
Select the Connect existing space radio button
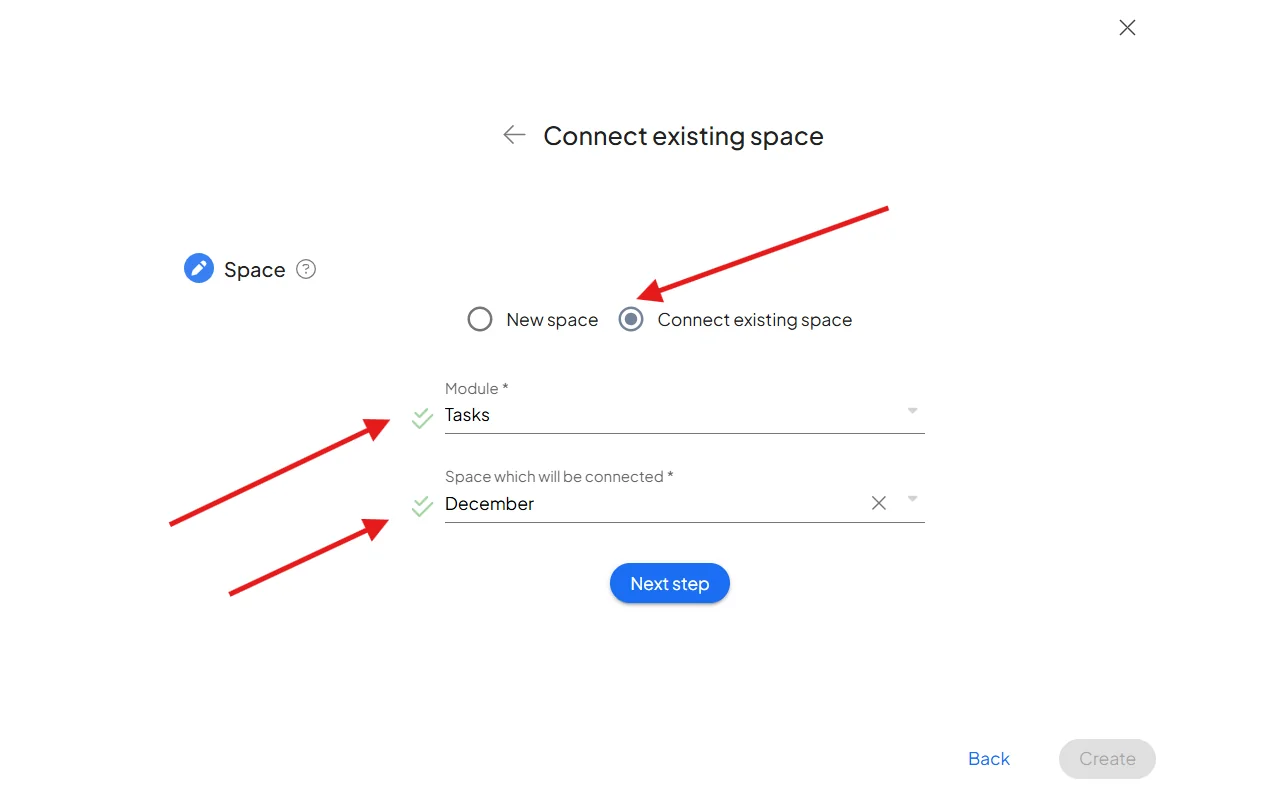tap(631, 319)
